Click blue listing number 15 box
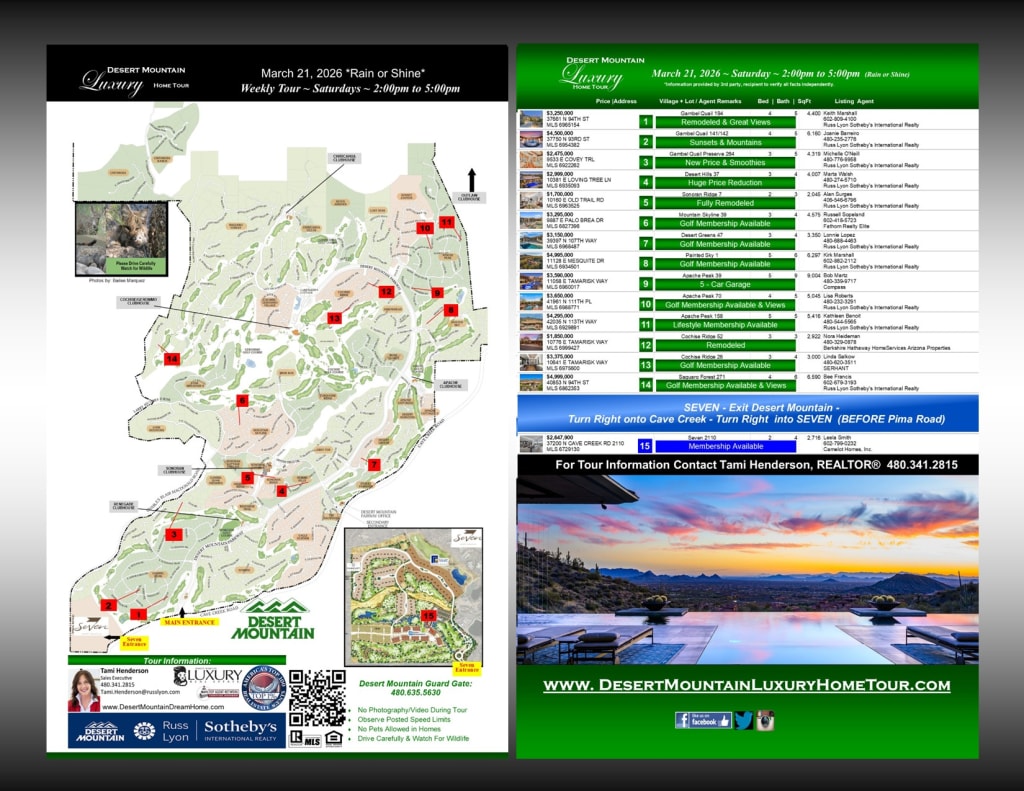This screenshot has width=1024, height=791. pos(645,446)
